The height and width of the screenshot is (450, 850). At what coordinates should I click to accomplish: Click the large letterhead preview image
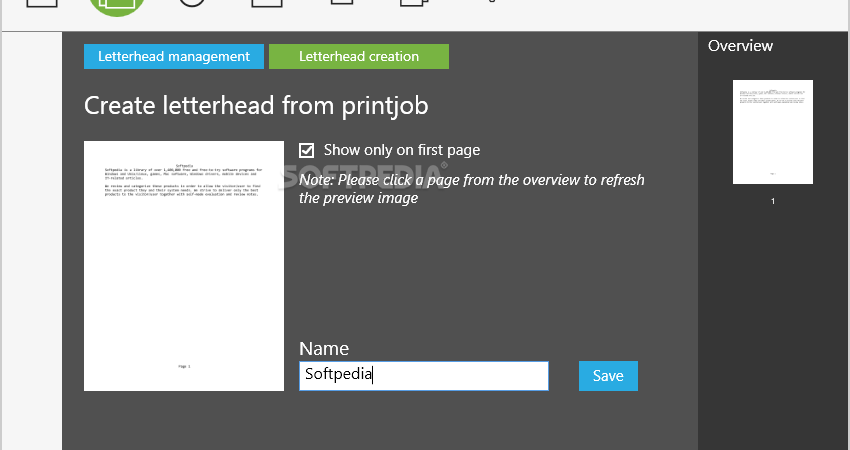coord(184,266)
